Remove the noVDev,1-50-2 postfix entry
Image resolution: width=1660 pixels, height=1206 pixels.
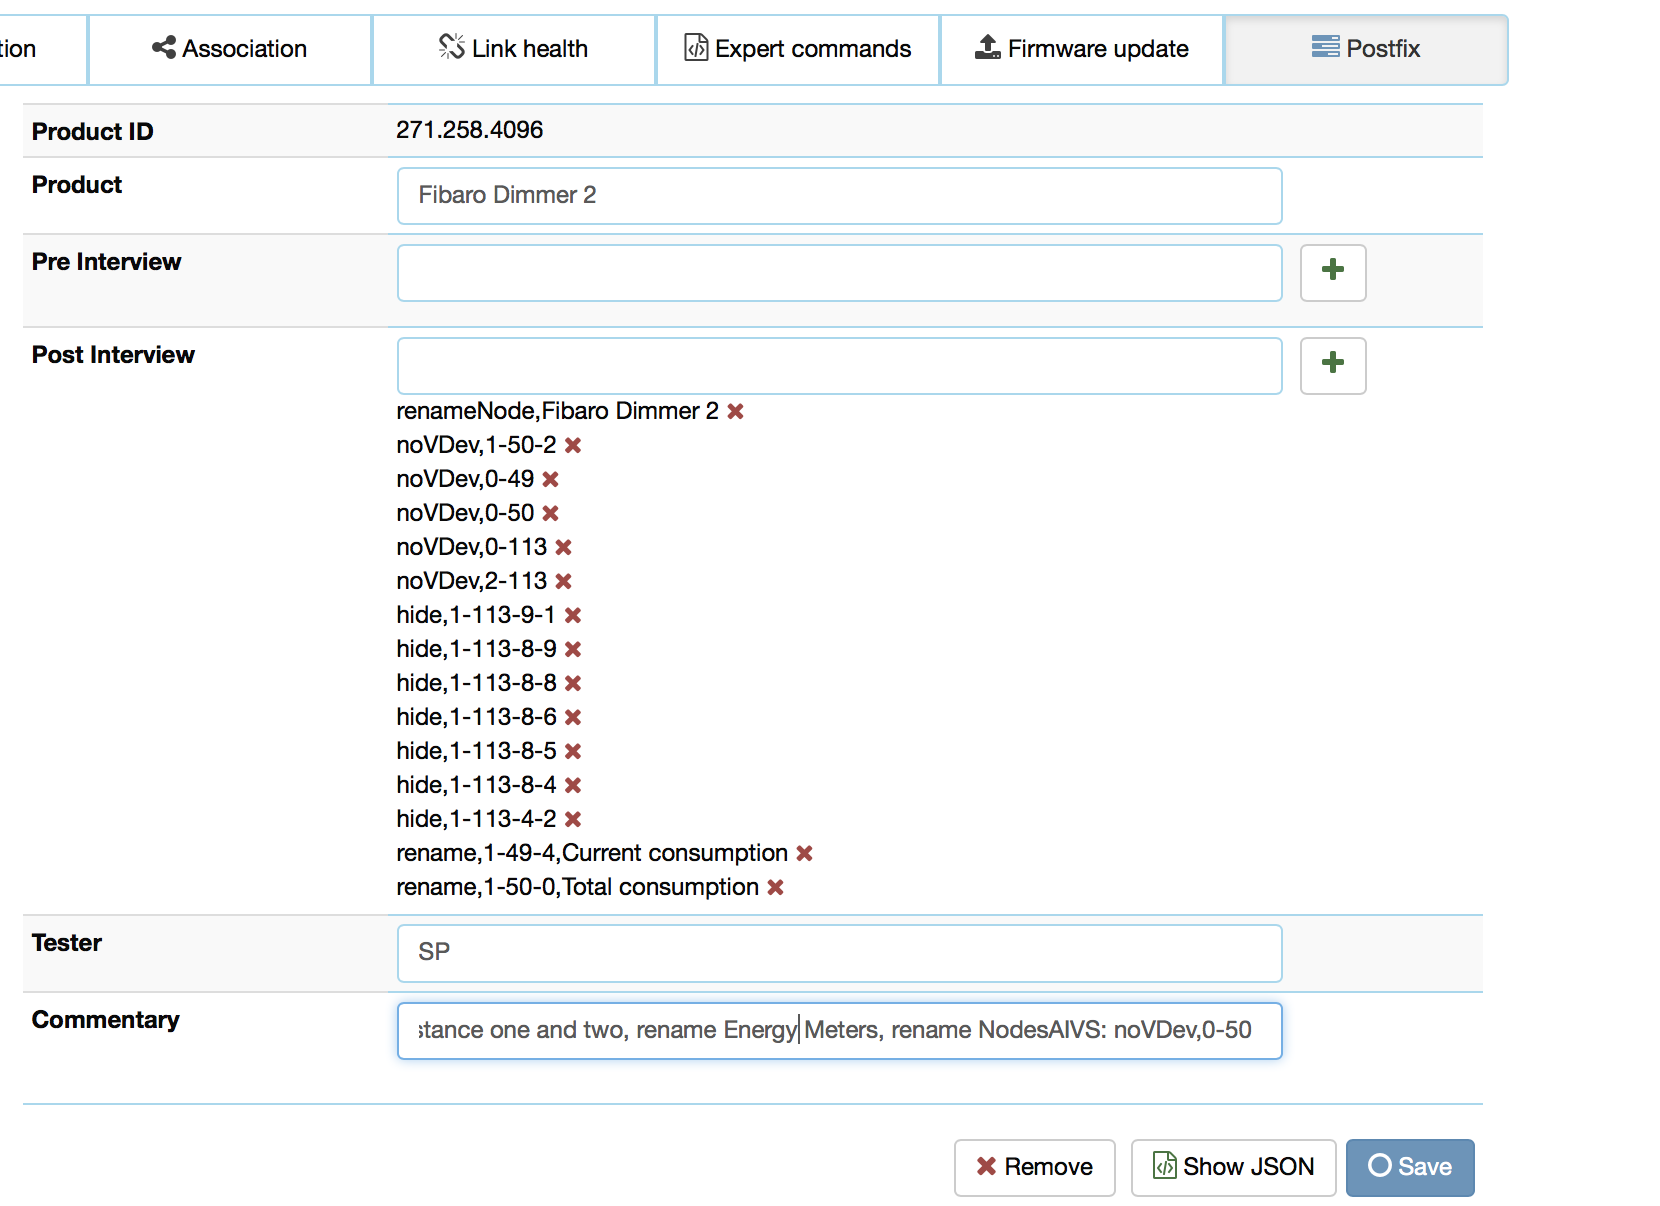(573, 445)
